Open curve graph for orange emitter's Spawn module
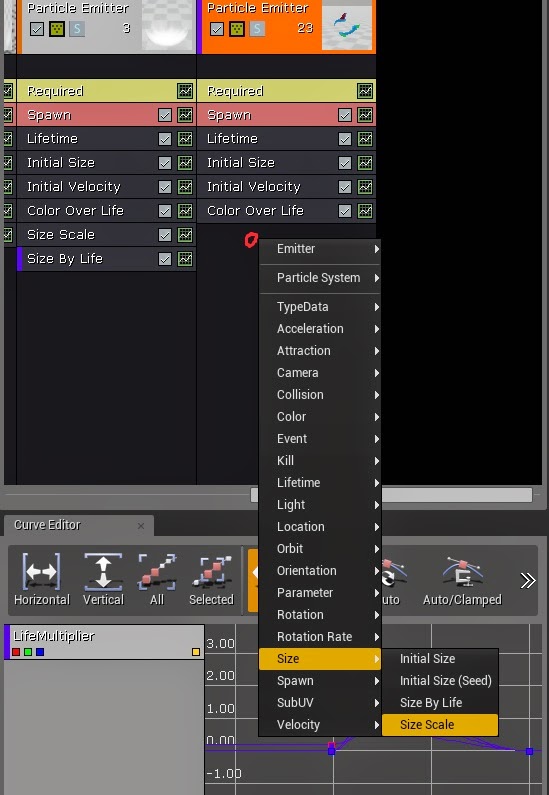549x795 pixels. click(365, 115)
